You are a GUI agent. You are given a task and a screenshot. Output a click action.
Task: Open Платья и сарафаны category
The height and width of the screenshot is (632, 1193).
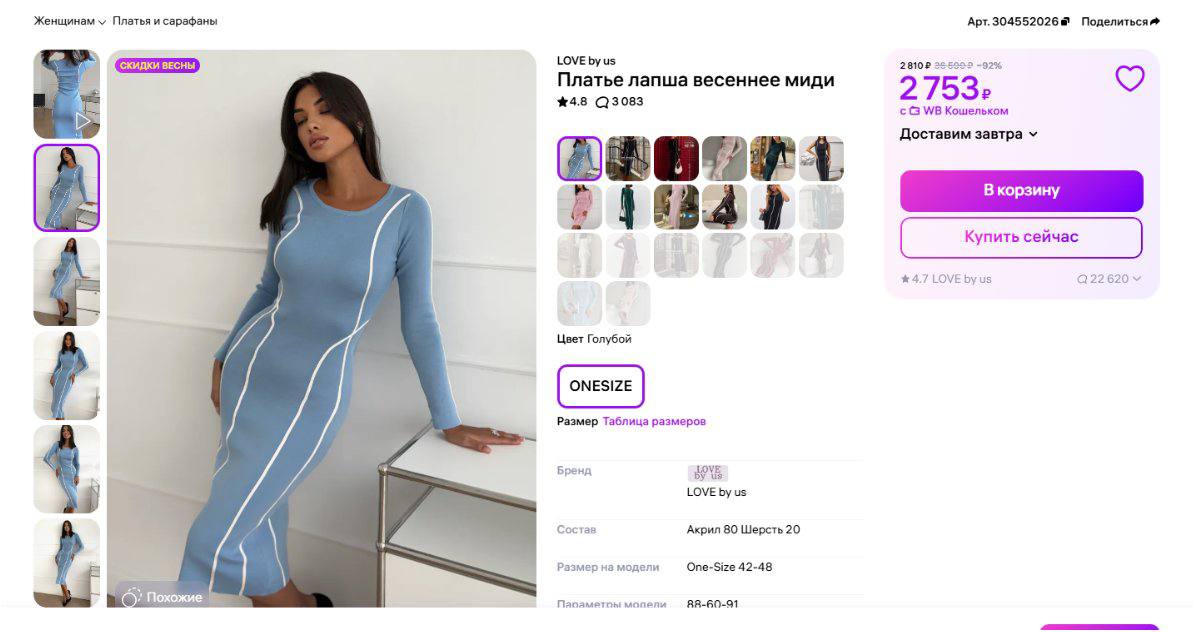(164, 21)
